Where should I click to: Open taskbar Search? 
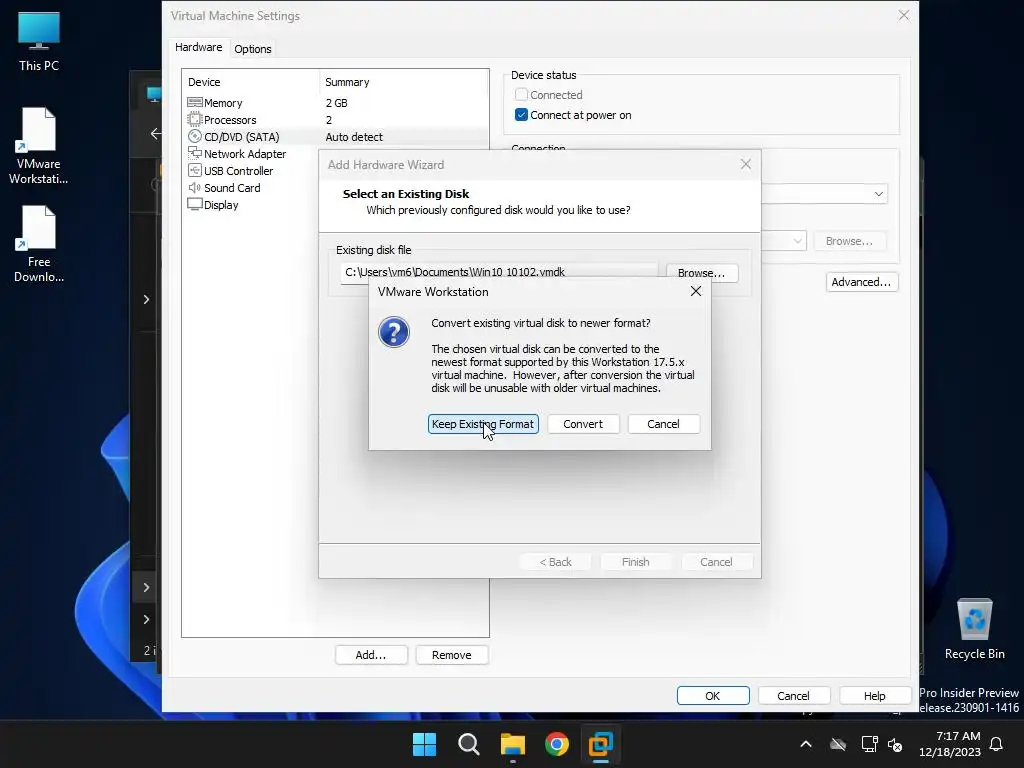tap(469, 744)
